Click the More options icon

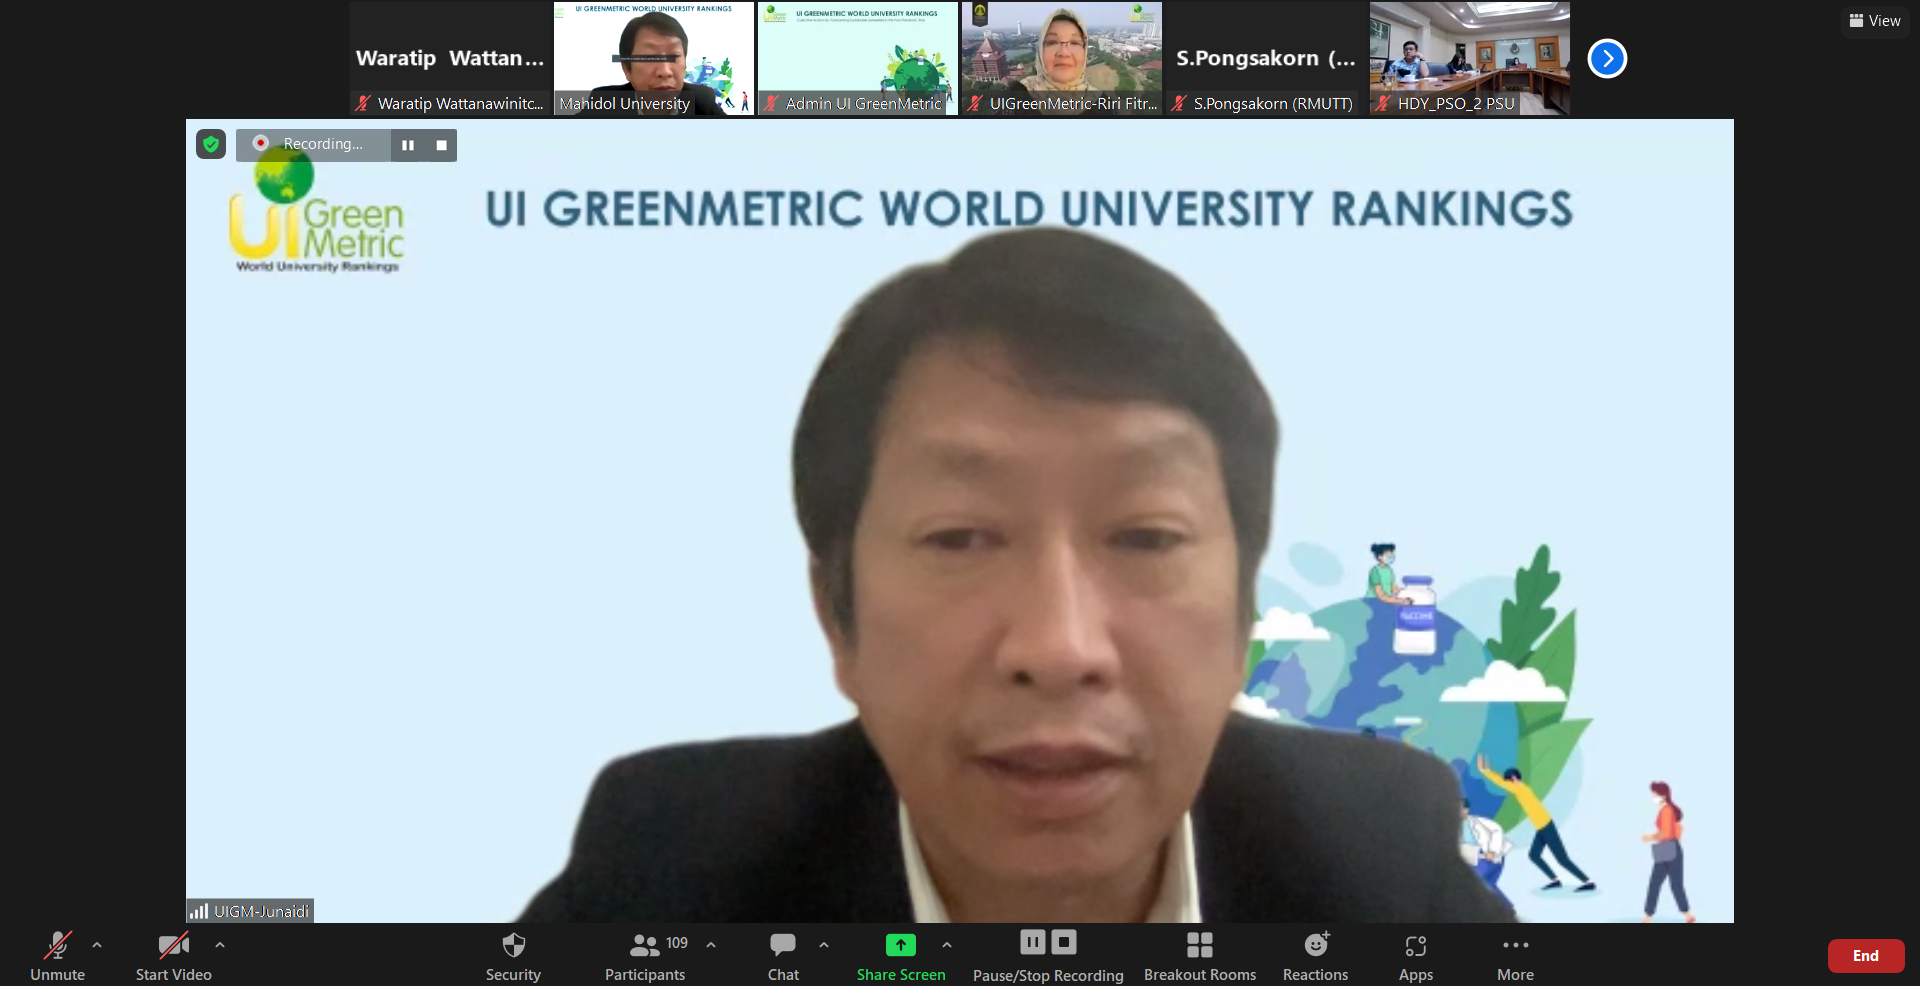pos(1515,944)
